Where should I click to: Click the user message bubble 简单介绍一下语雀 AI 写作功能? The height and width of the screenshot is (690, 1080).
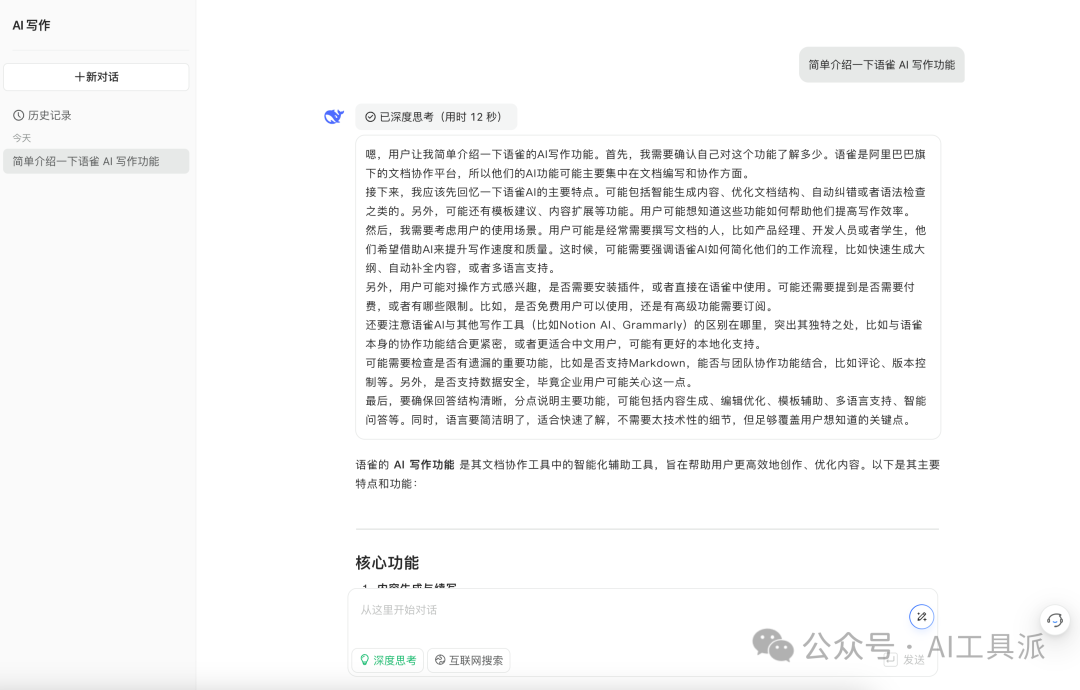(882, 65)
